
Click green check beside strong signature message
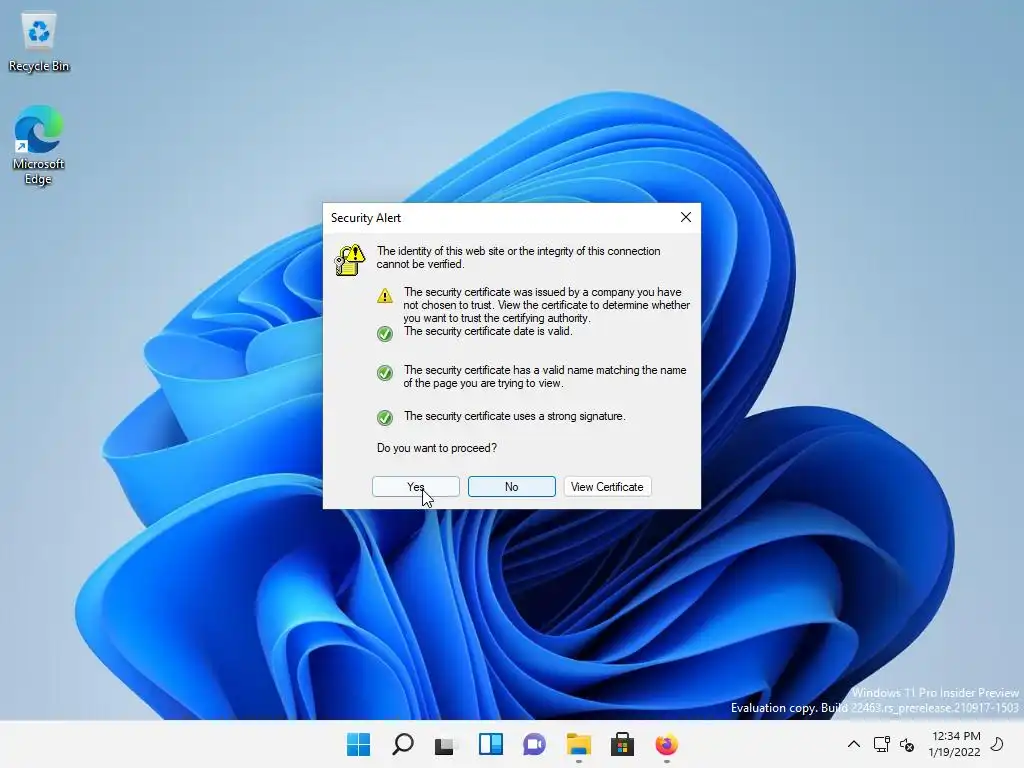[x=385, y=418]
